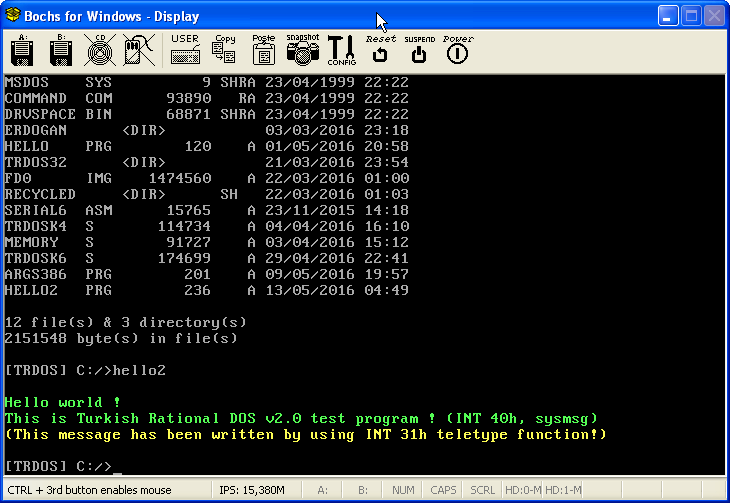Click the HELLO2 PRG file row

[x=207, y=290]
